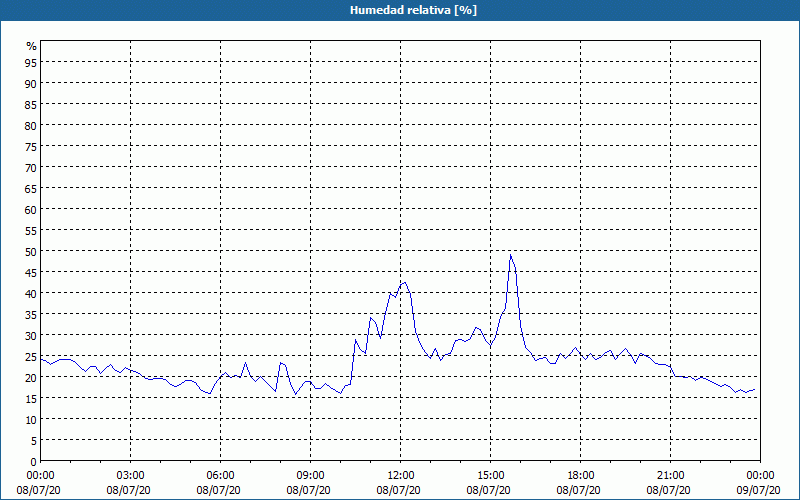The height and width of the screenshot is (500, 800).
Task: Select the 65 y-axis tick label
Action: 31,188
